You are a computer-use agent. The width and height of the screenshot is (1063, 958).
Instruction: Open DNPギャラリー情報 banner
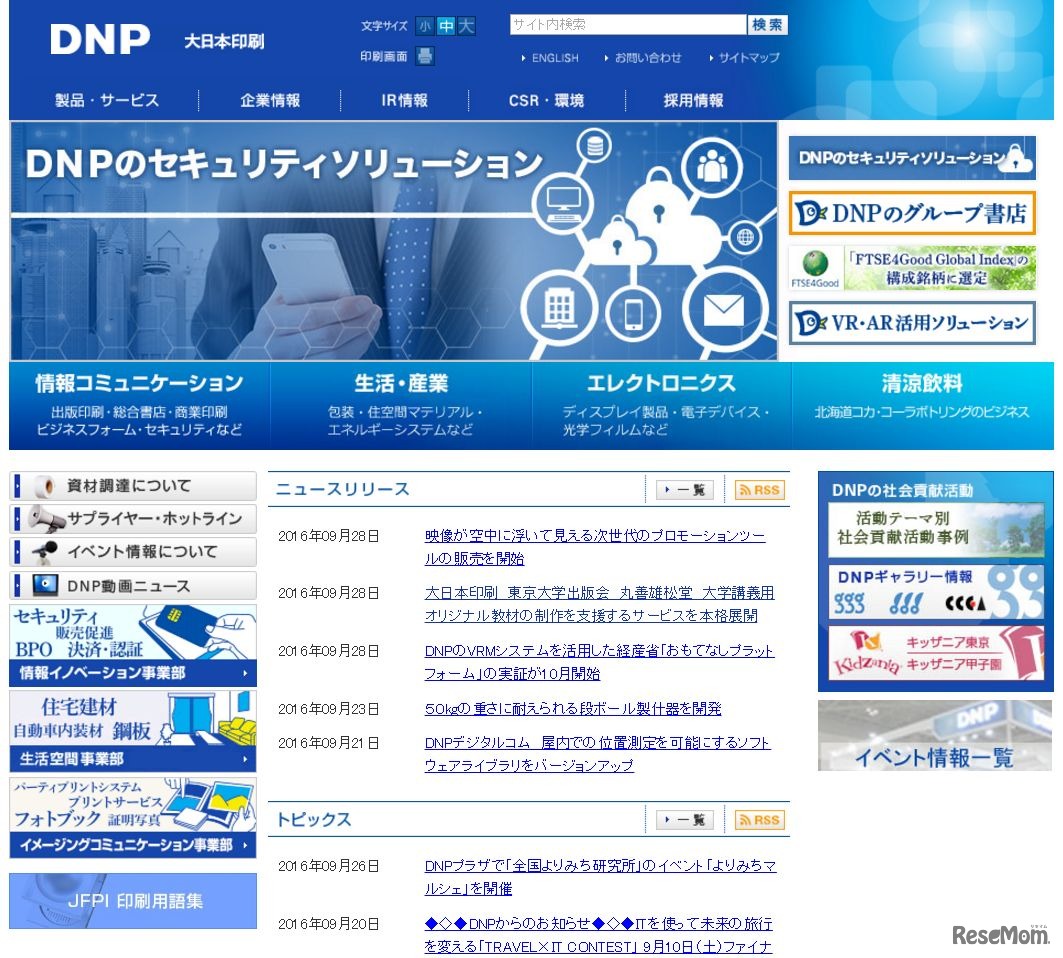coord(936,592)
